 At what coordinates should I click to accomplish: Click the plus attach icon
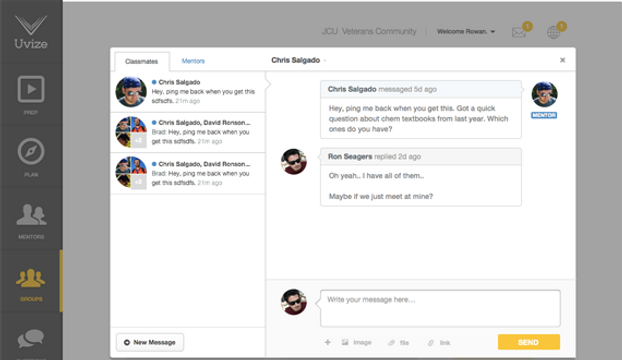pos(327,342)
